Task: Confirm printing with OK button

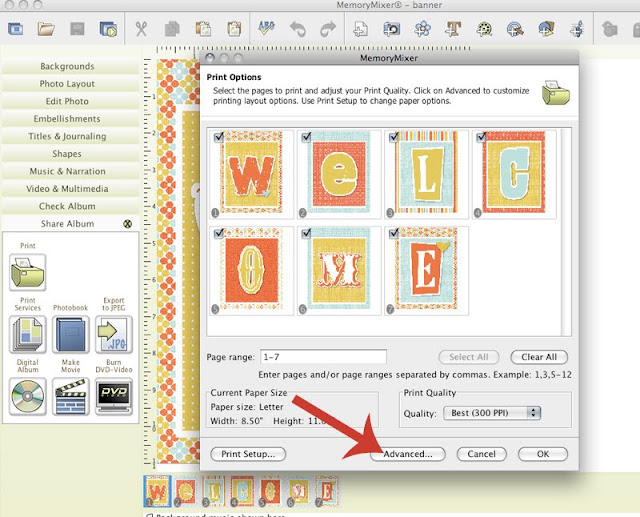Action: coord(543,454)
